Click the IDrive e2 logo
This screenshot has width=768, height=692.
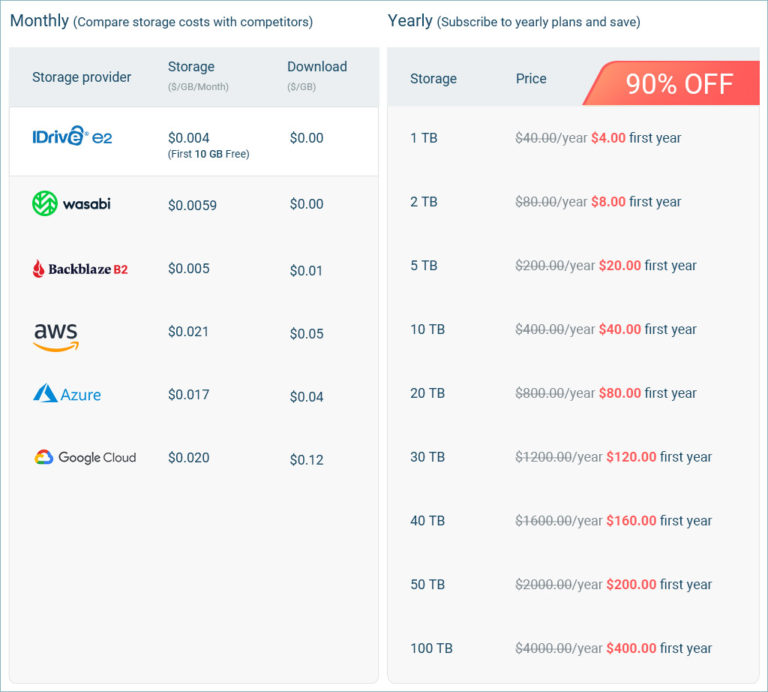point(72,138)
